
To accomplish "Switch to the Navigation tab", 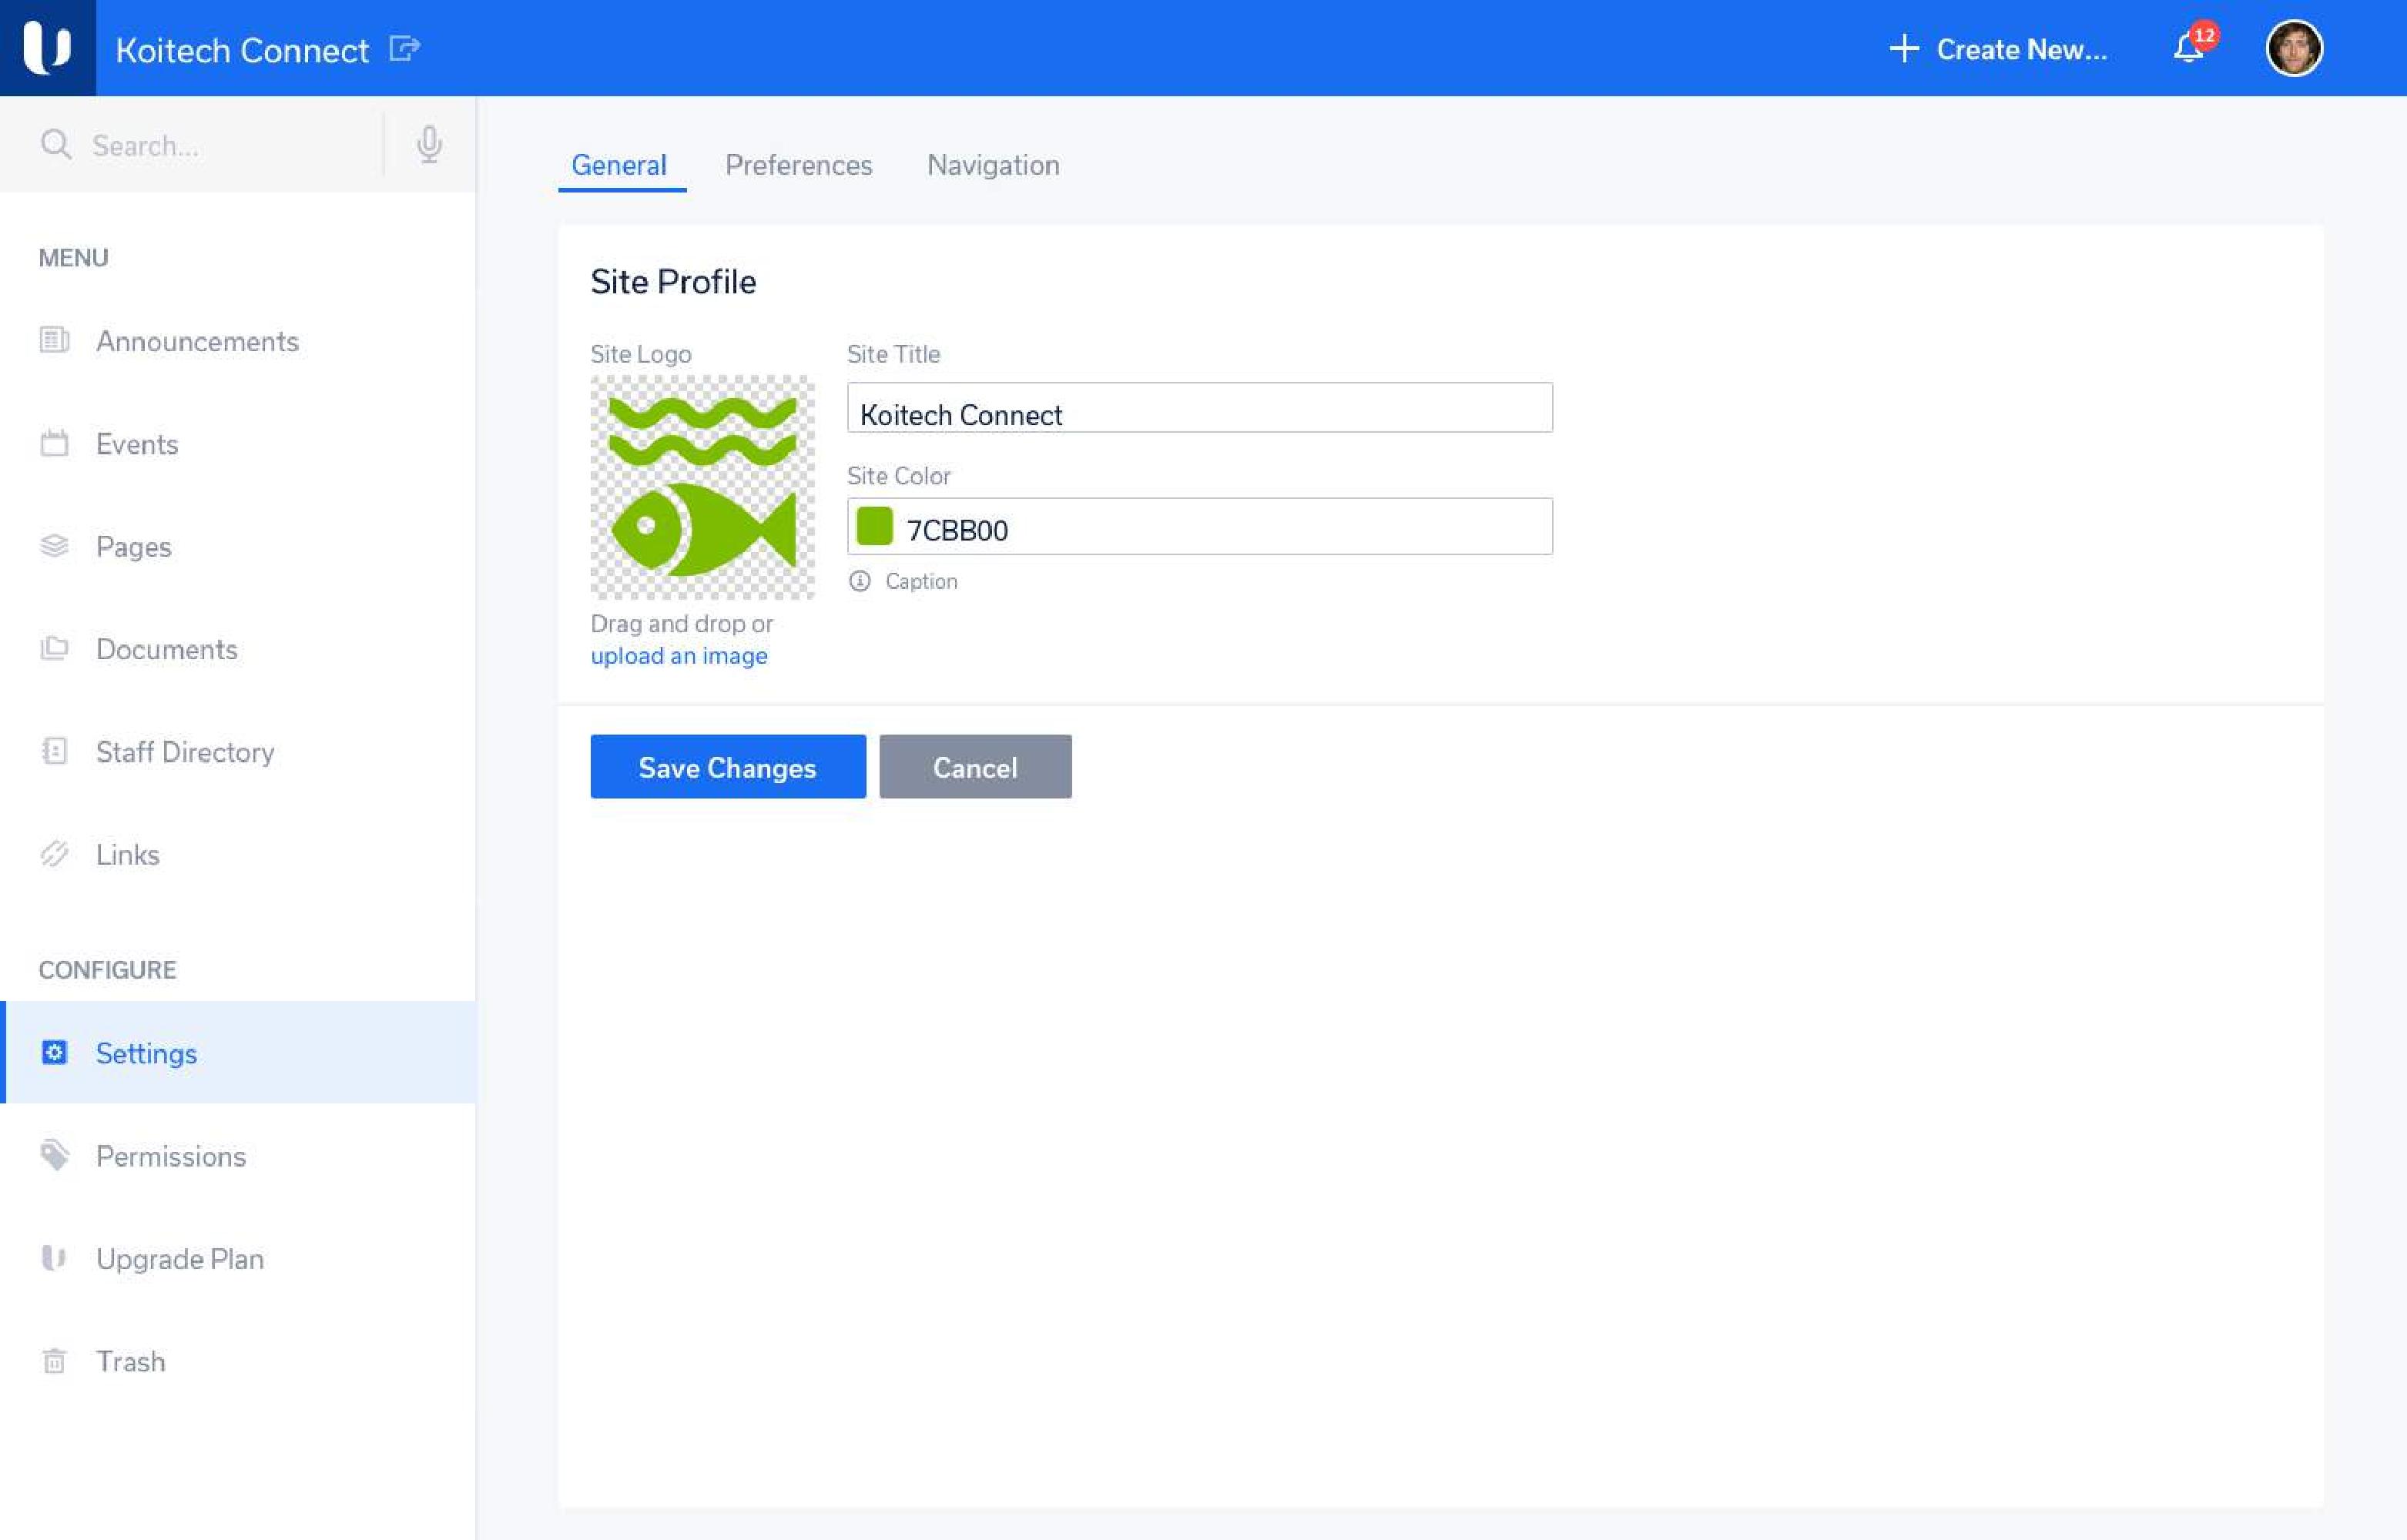I will pos(992,165).
